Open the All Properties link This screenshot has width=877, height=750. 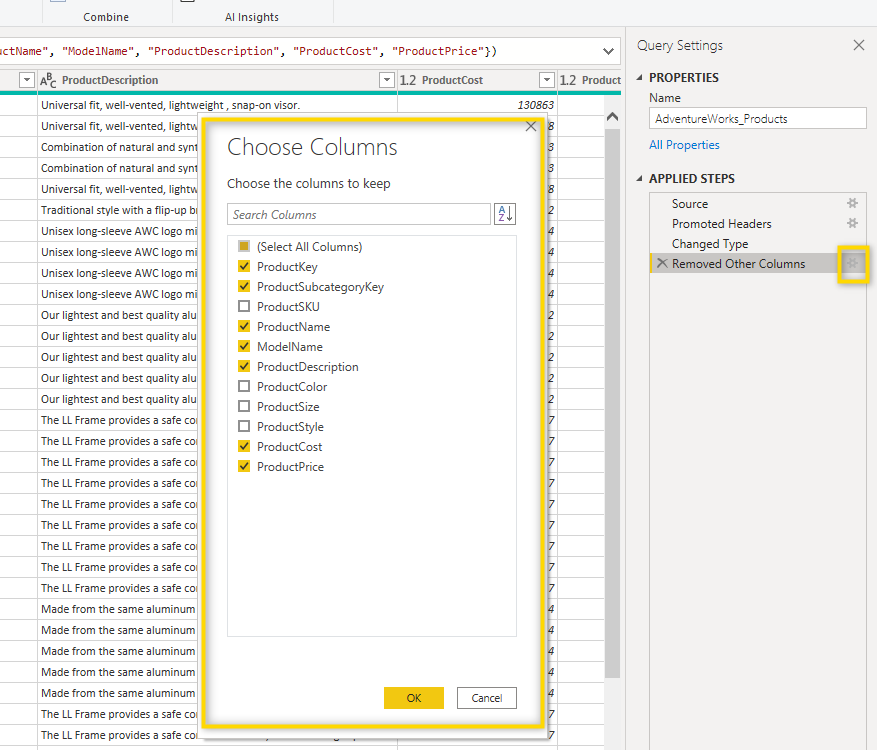[x=684, y=145]
